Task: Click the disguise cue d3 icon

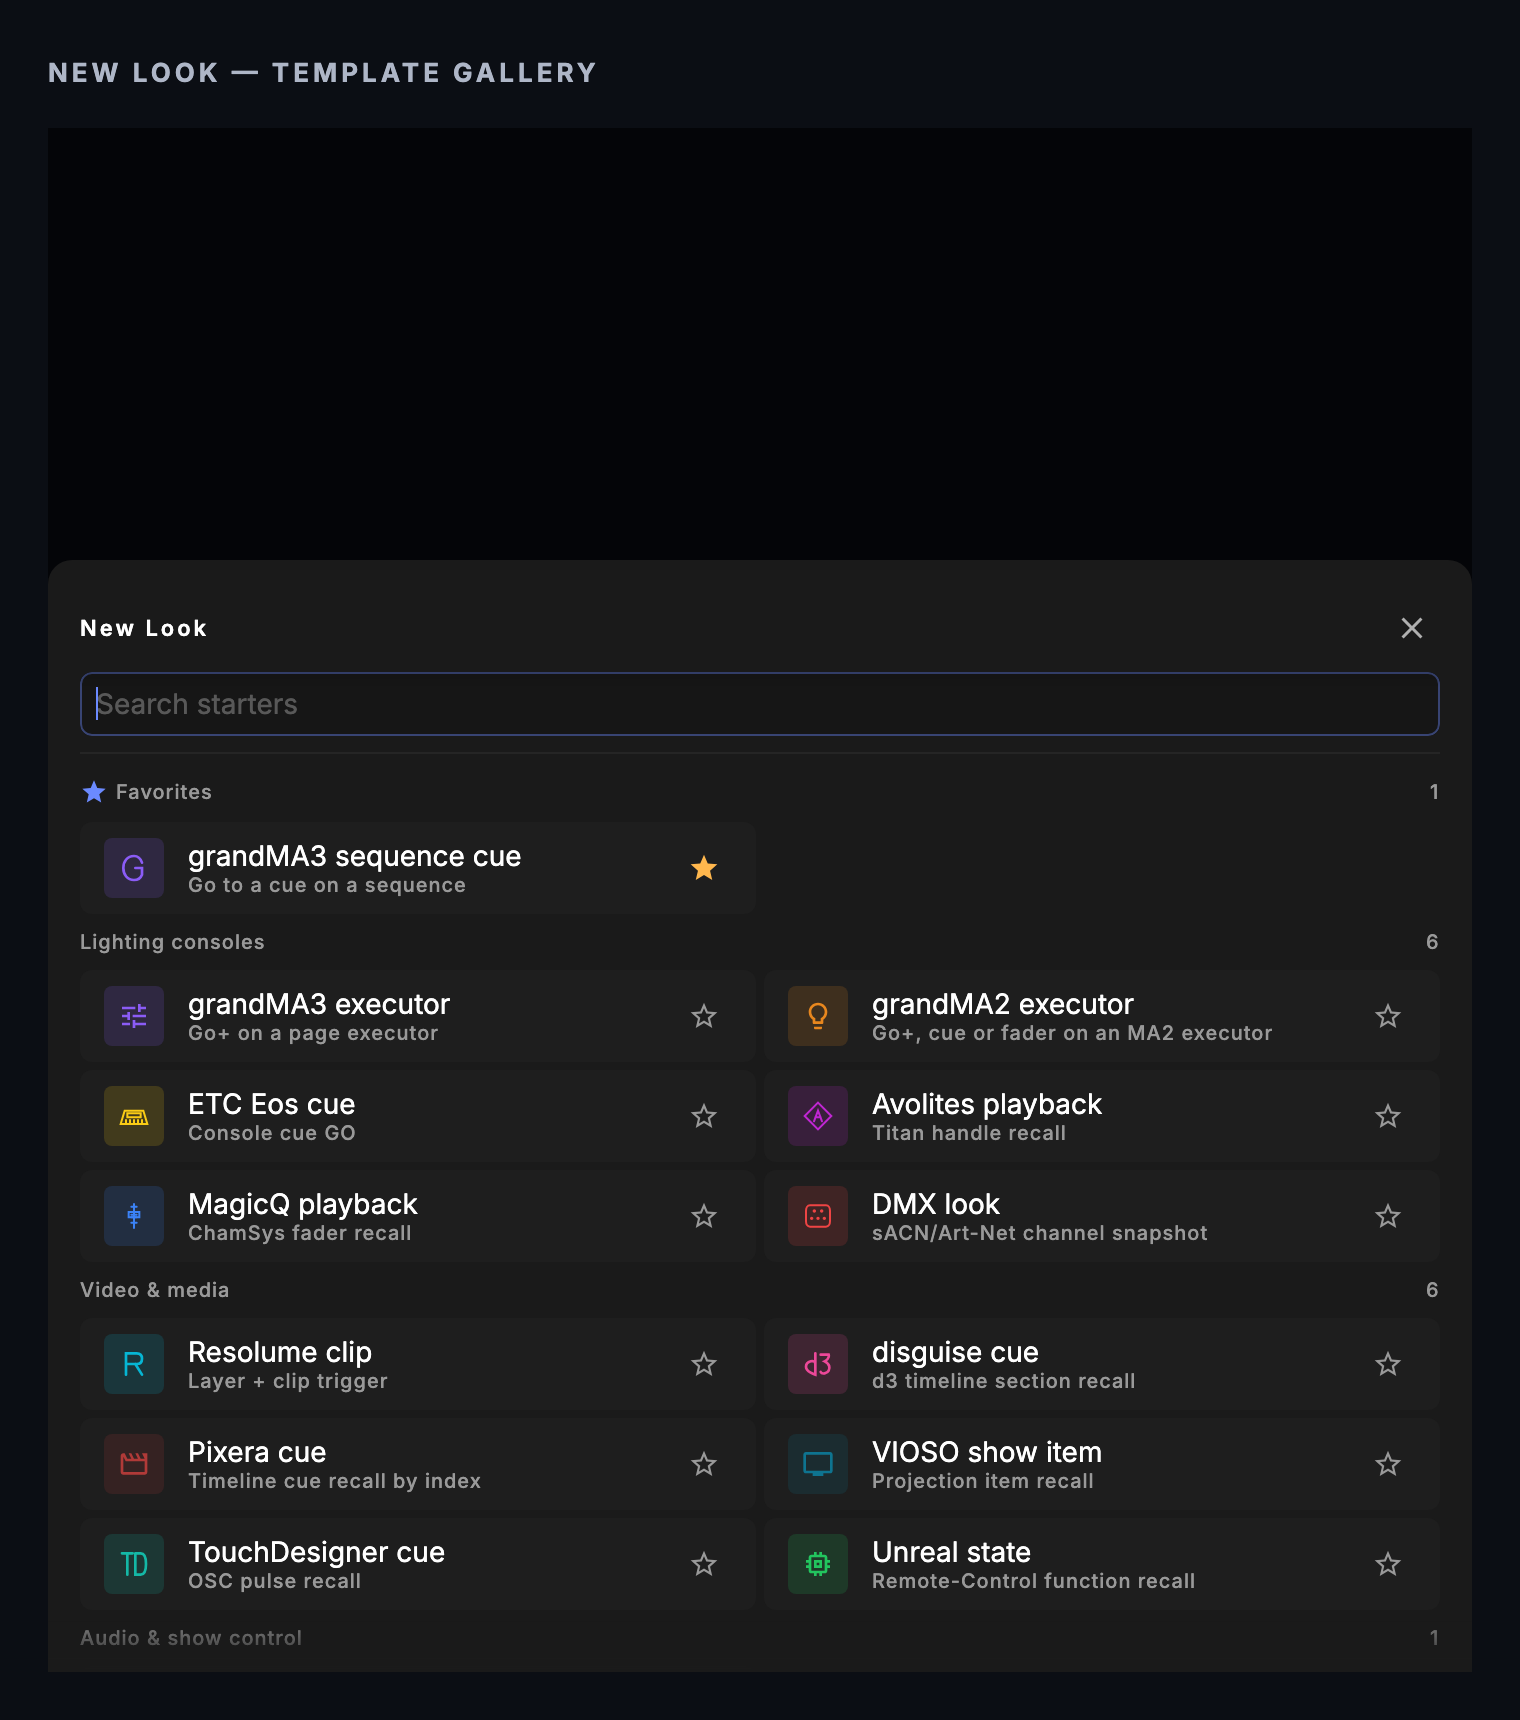Action: point(818,1364)
